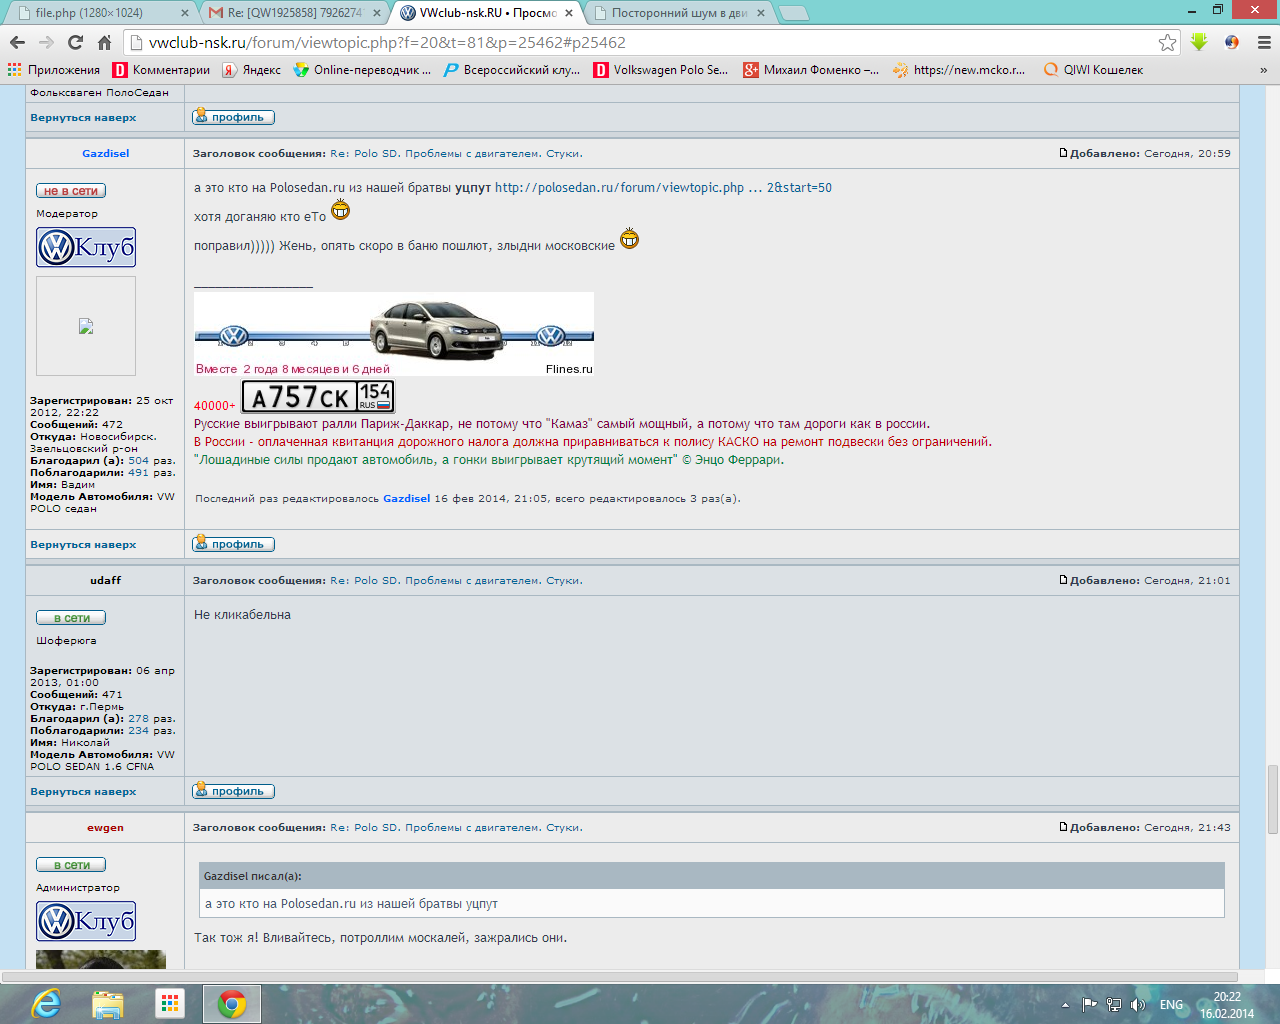Bookmark this page with star icon
The image size is (1280, 1024).
coord(1167,42)
